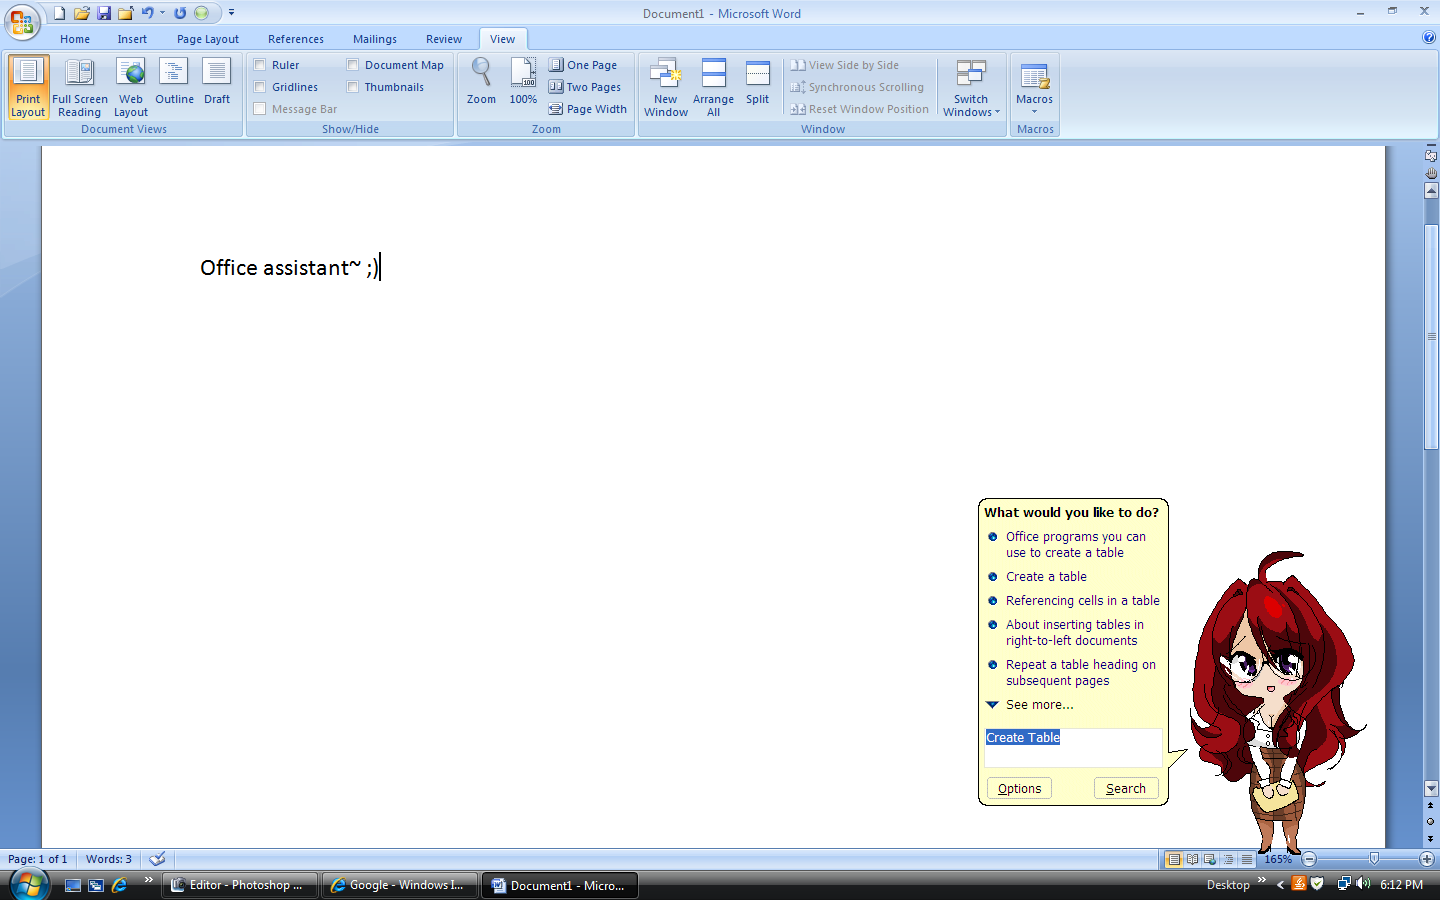Click the Open folder icon in Quick Access Toolbar
The image size is (1440, 900).
click(x=82, y=13)
